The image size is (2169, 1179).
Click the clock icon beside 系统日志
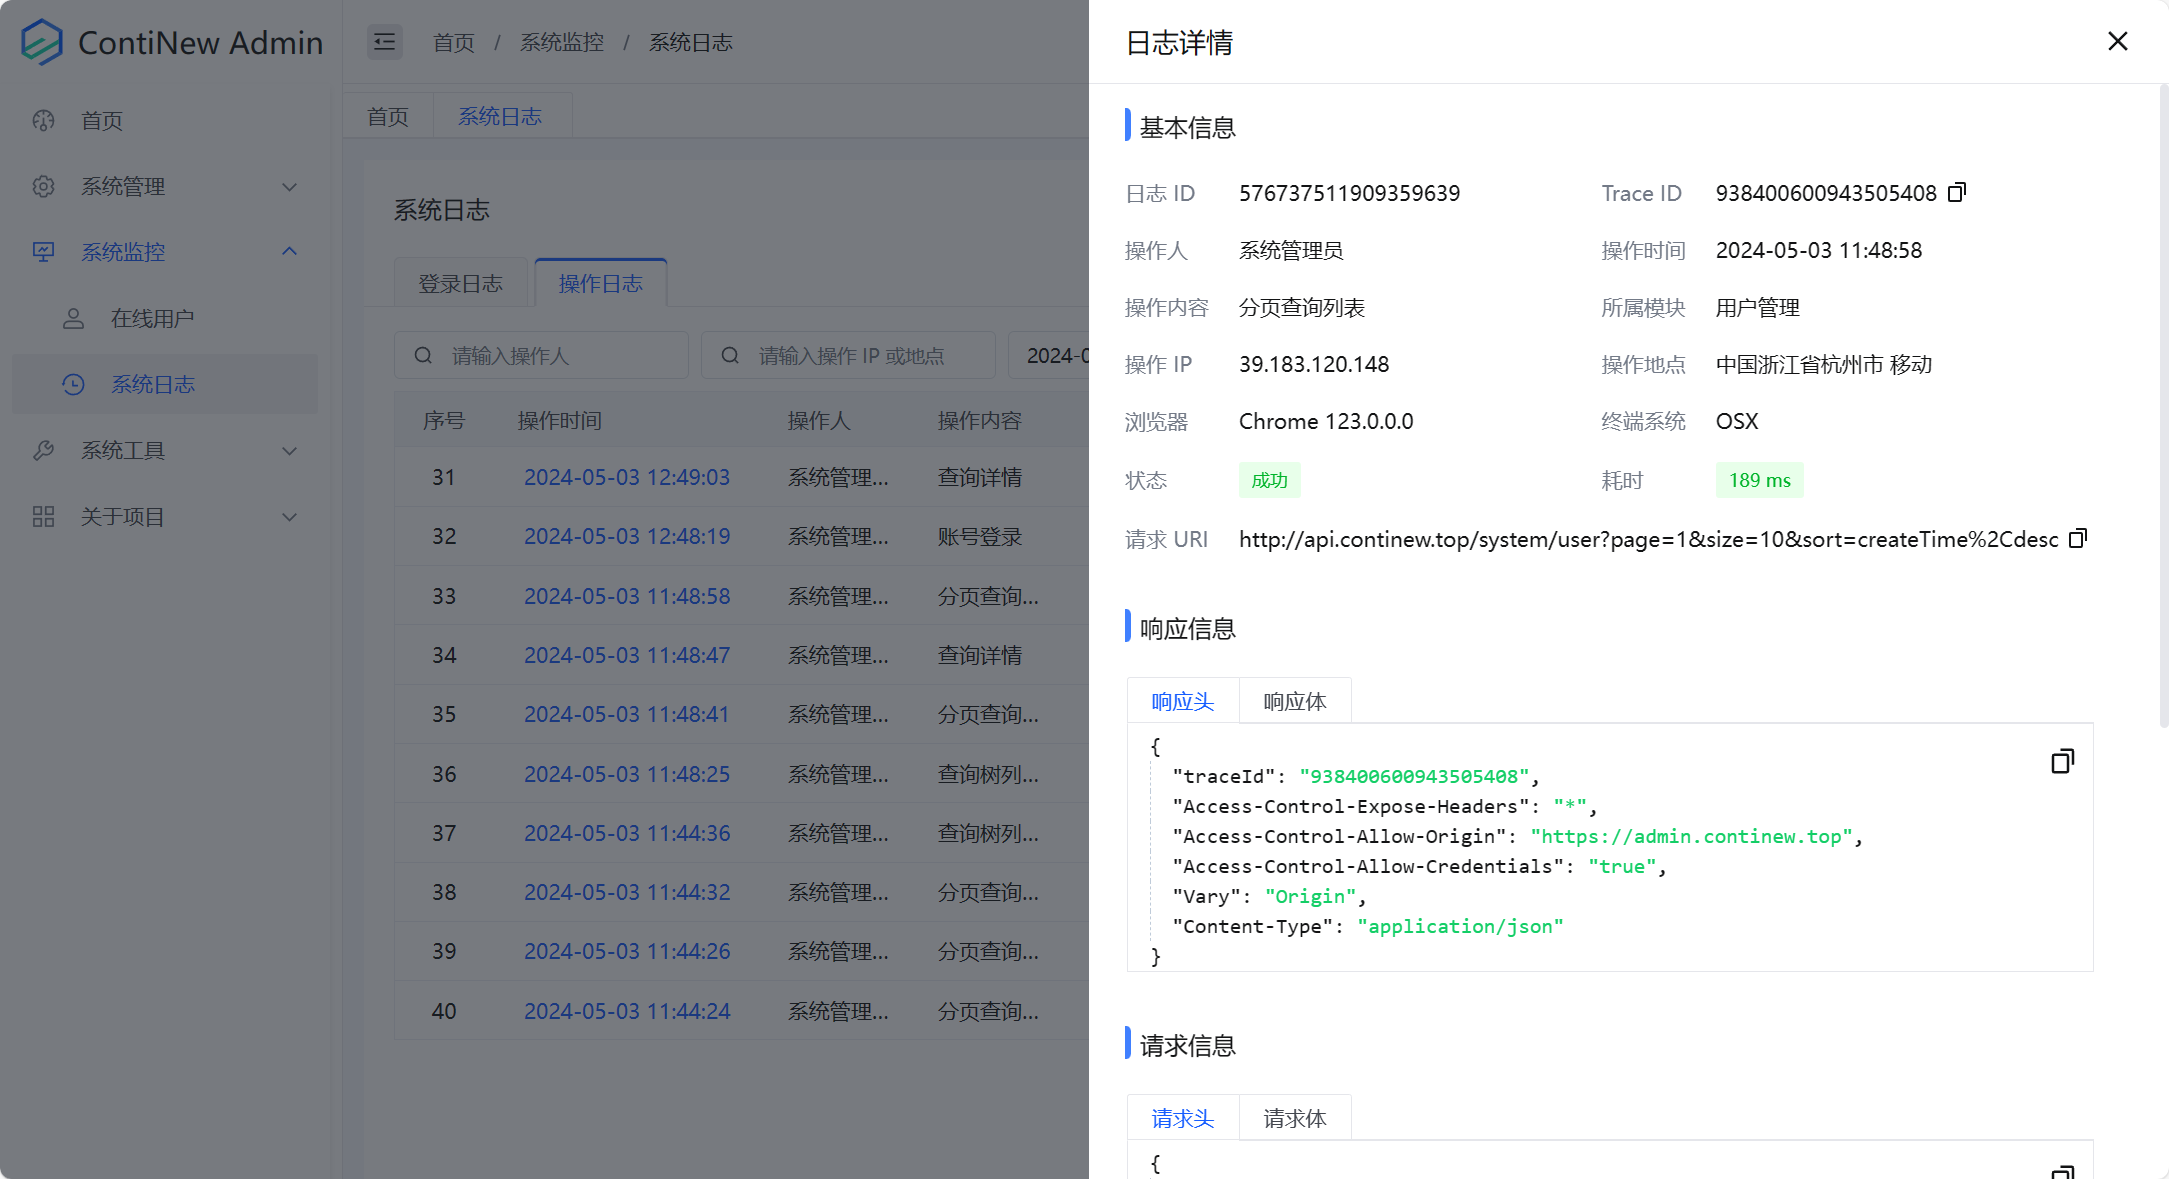tap(73, 384)
